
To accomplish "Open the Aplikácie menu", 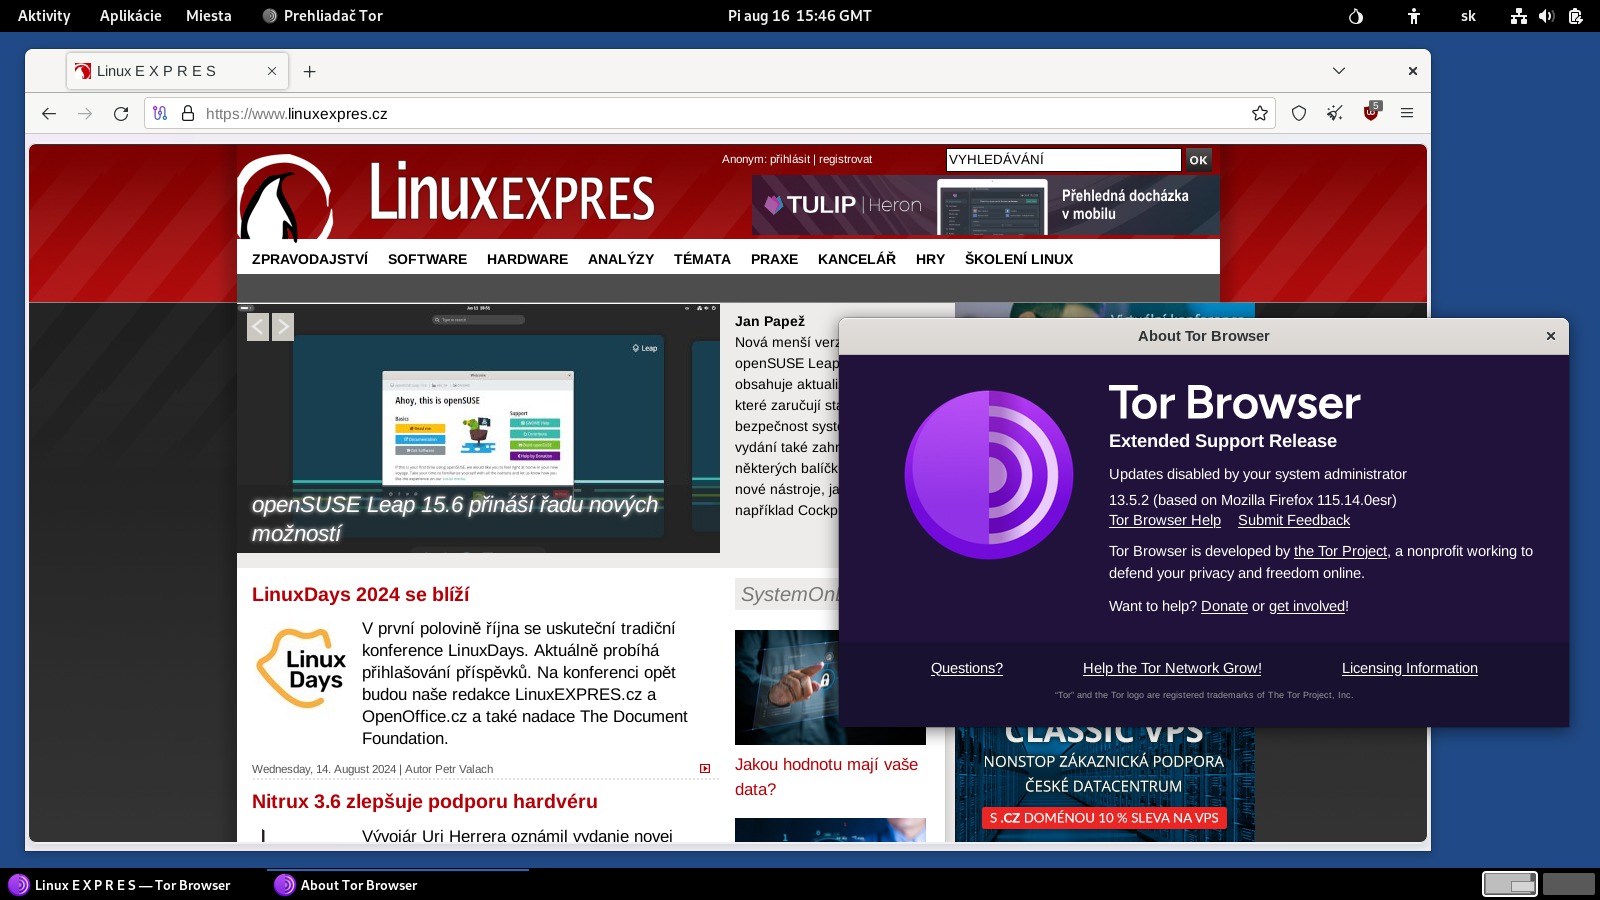I will click(x=131, y=16).
